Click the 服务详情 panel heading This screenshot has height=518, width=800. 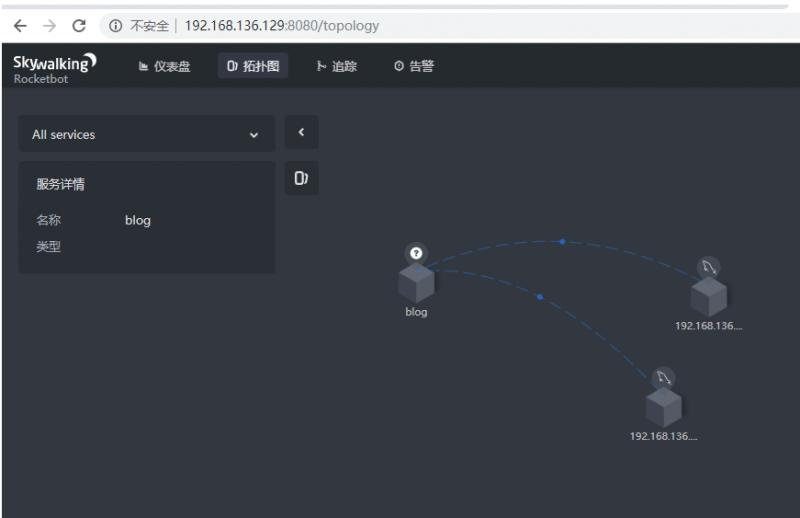tap(61, 184)
